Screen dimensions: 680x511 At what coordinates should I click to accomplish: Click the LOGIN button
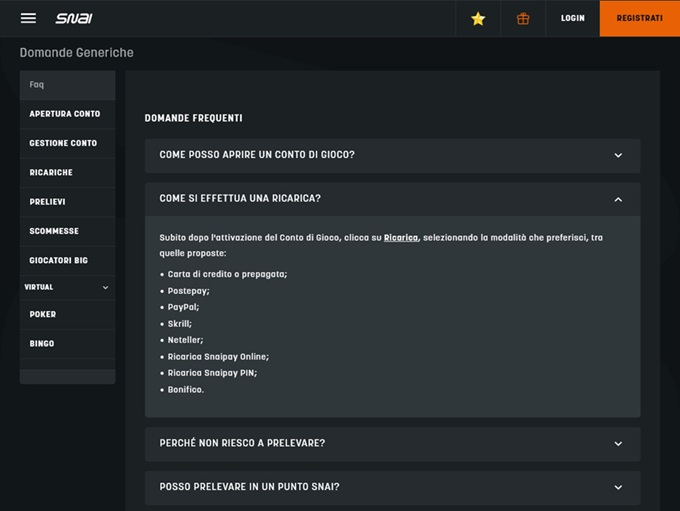[573, 18]
